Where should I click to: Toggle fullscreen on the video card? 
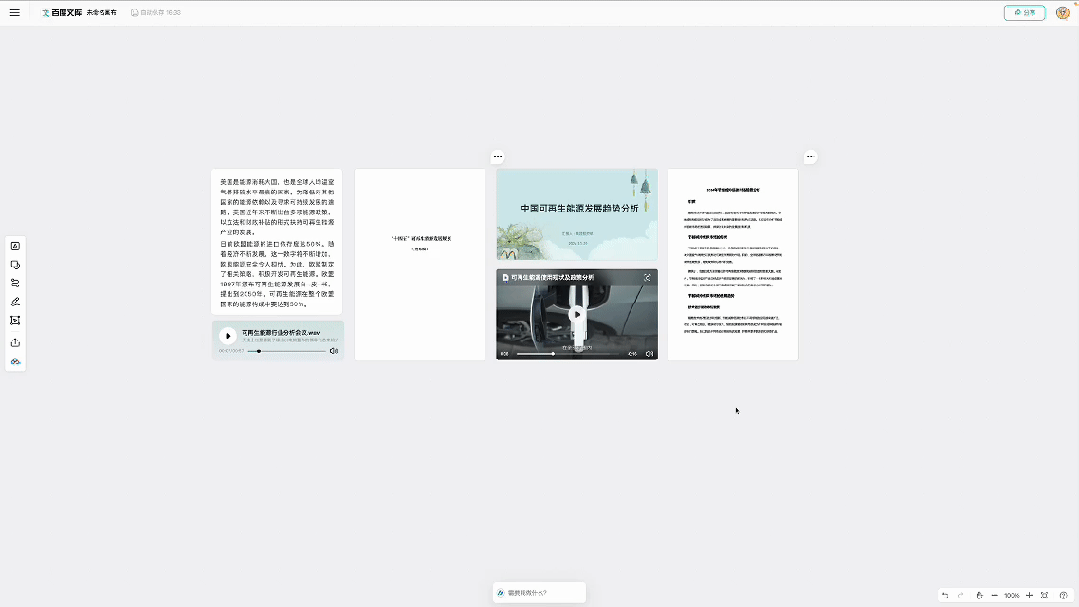click(648, 278)
